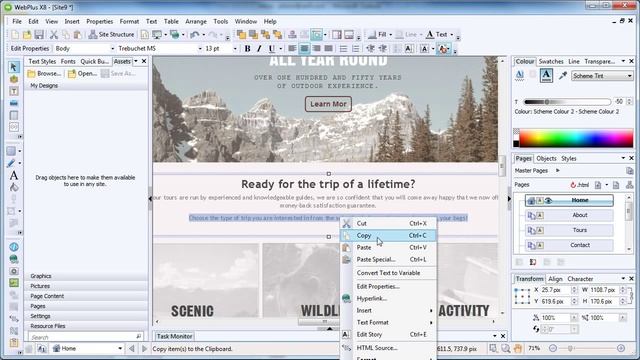Click the Learn More button on page
640x360 pixels.
[328, 104]
